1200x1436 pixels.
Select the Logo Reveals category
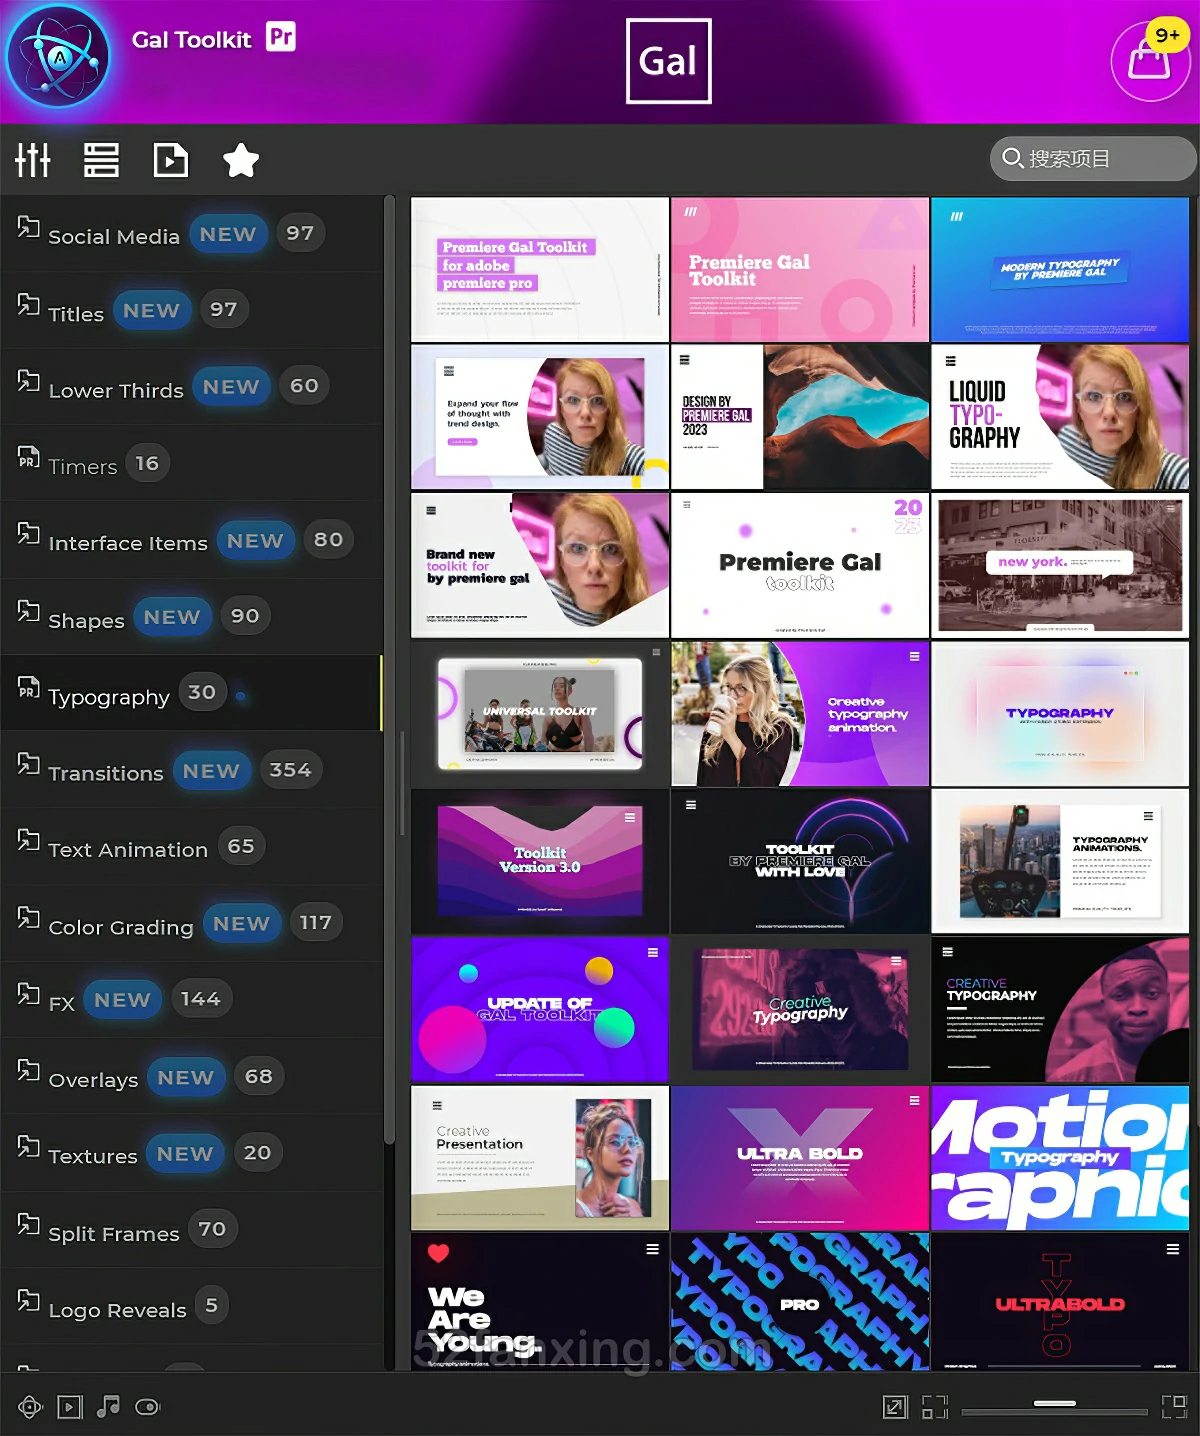coord(191,1307)
